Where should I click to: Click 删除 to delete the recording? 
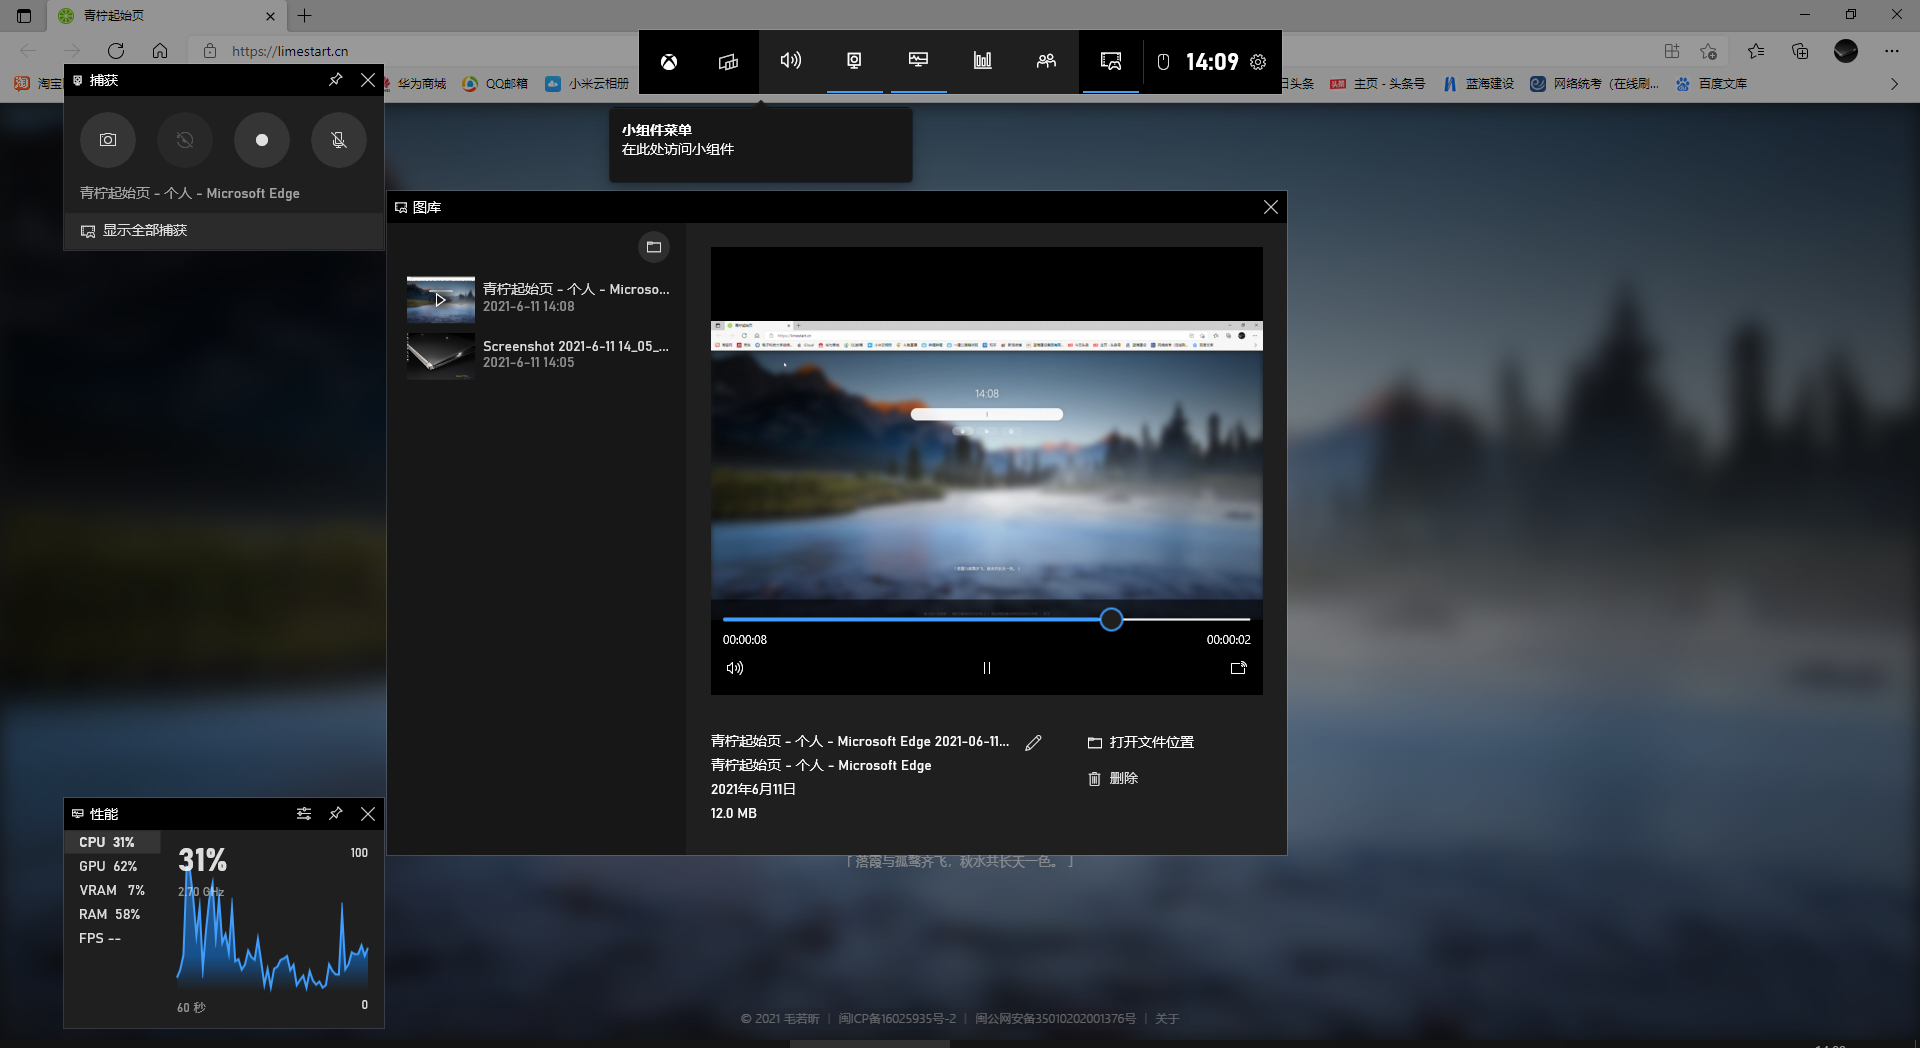1124,778
